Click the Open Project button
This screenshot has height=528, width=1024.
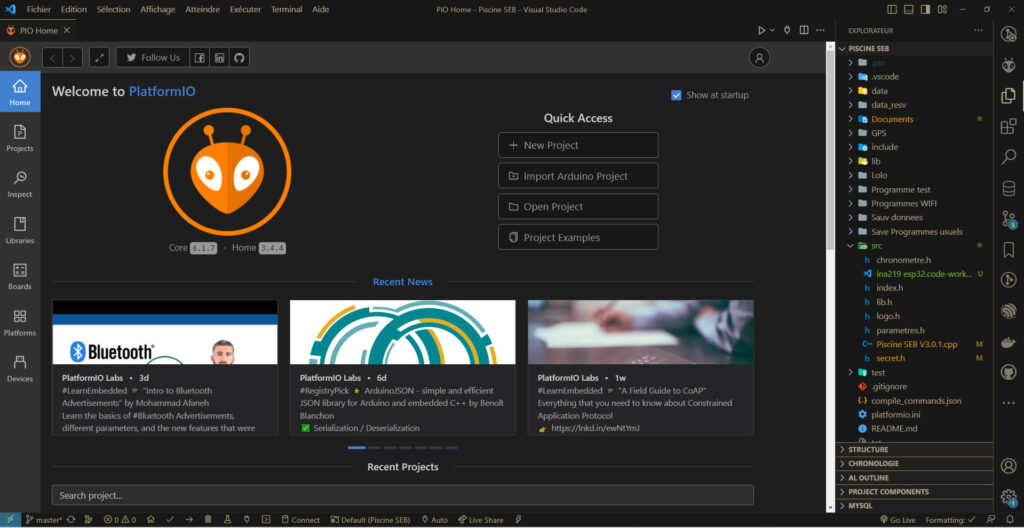(x=578, y=206)
